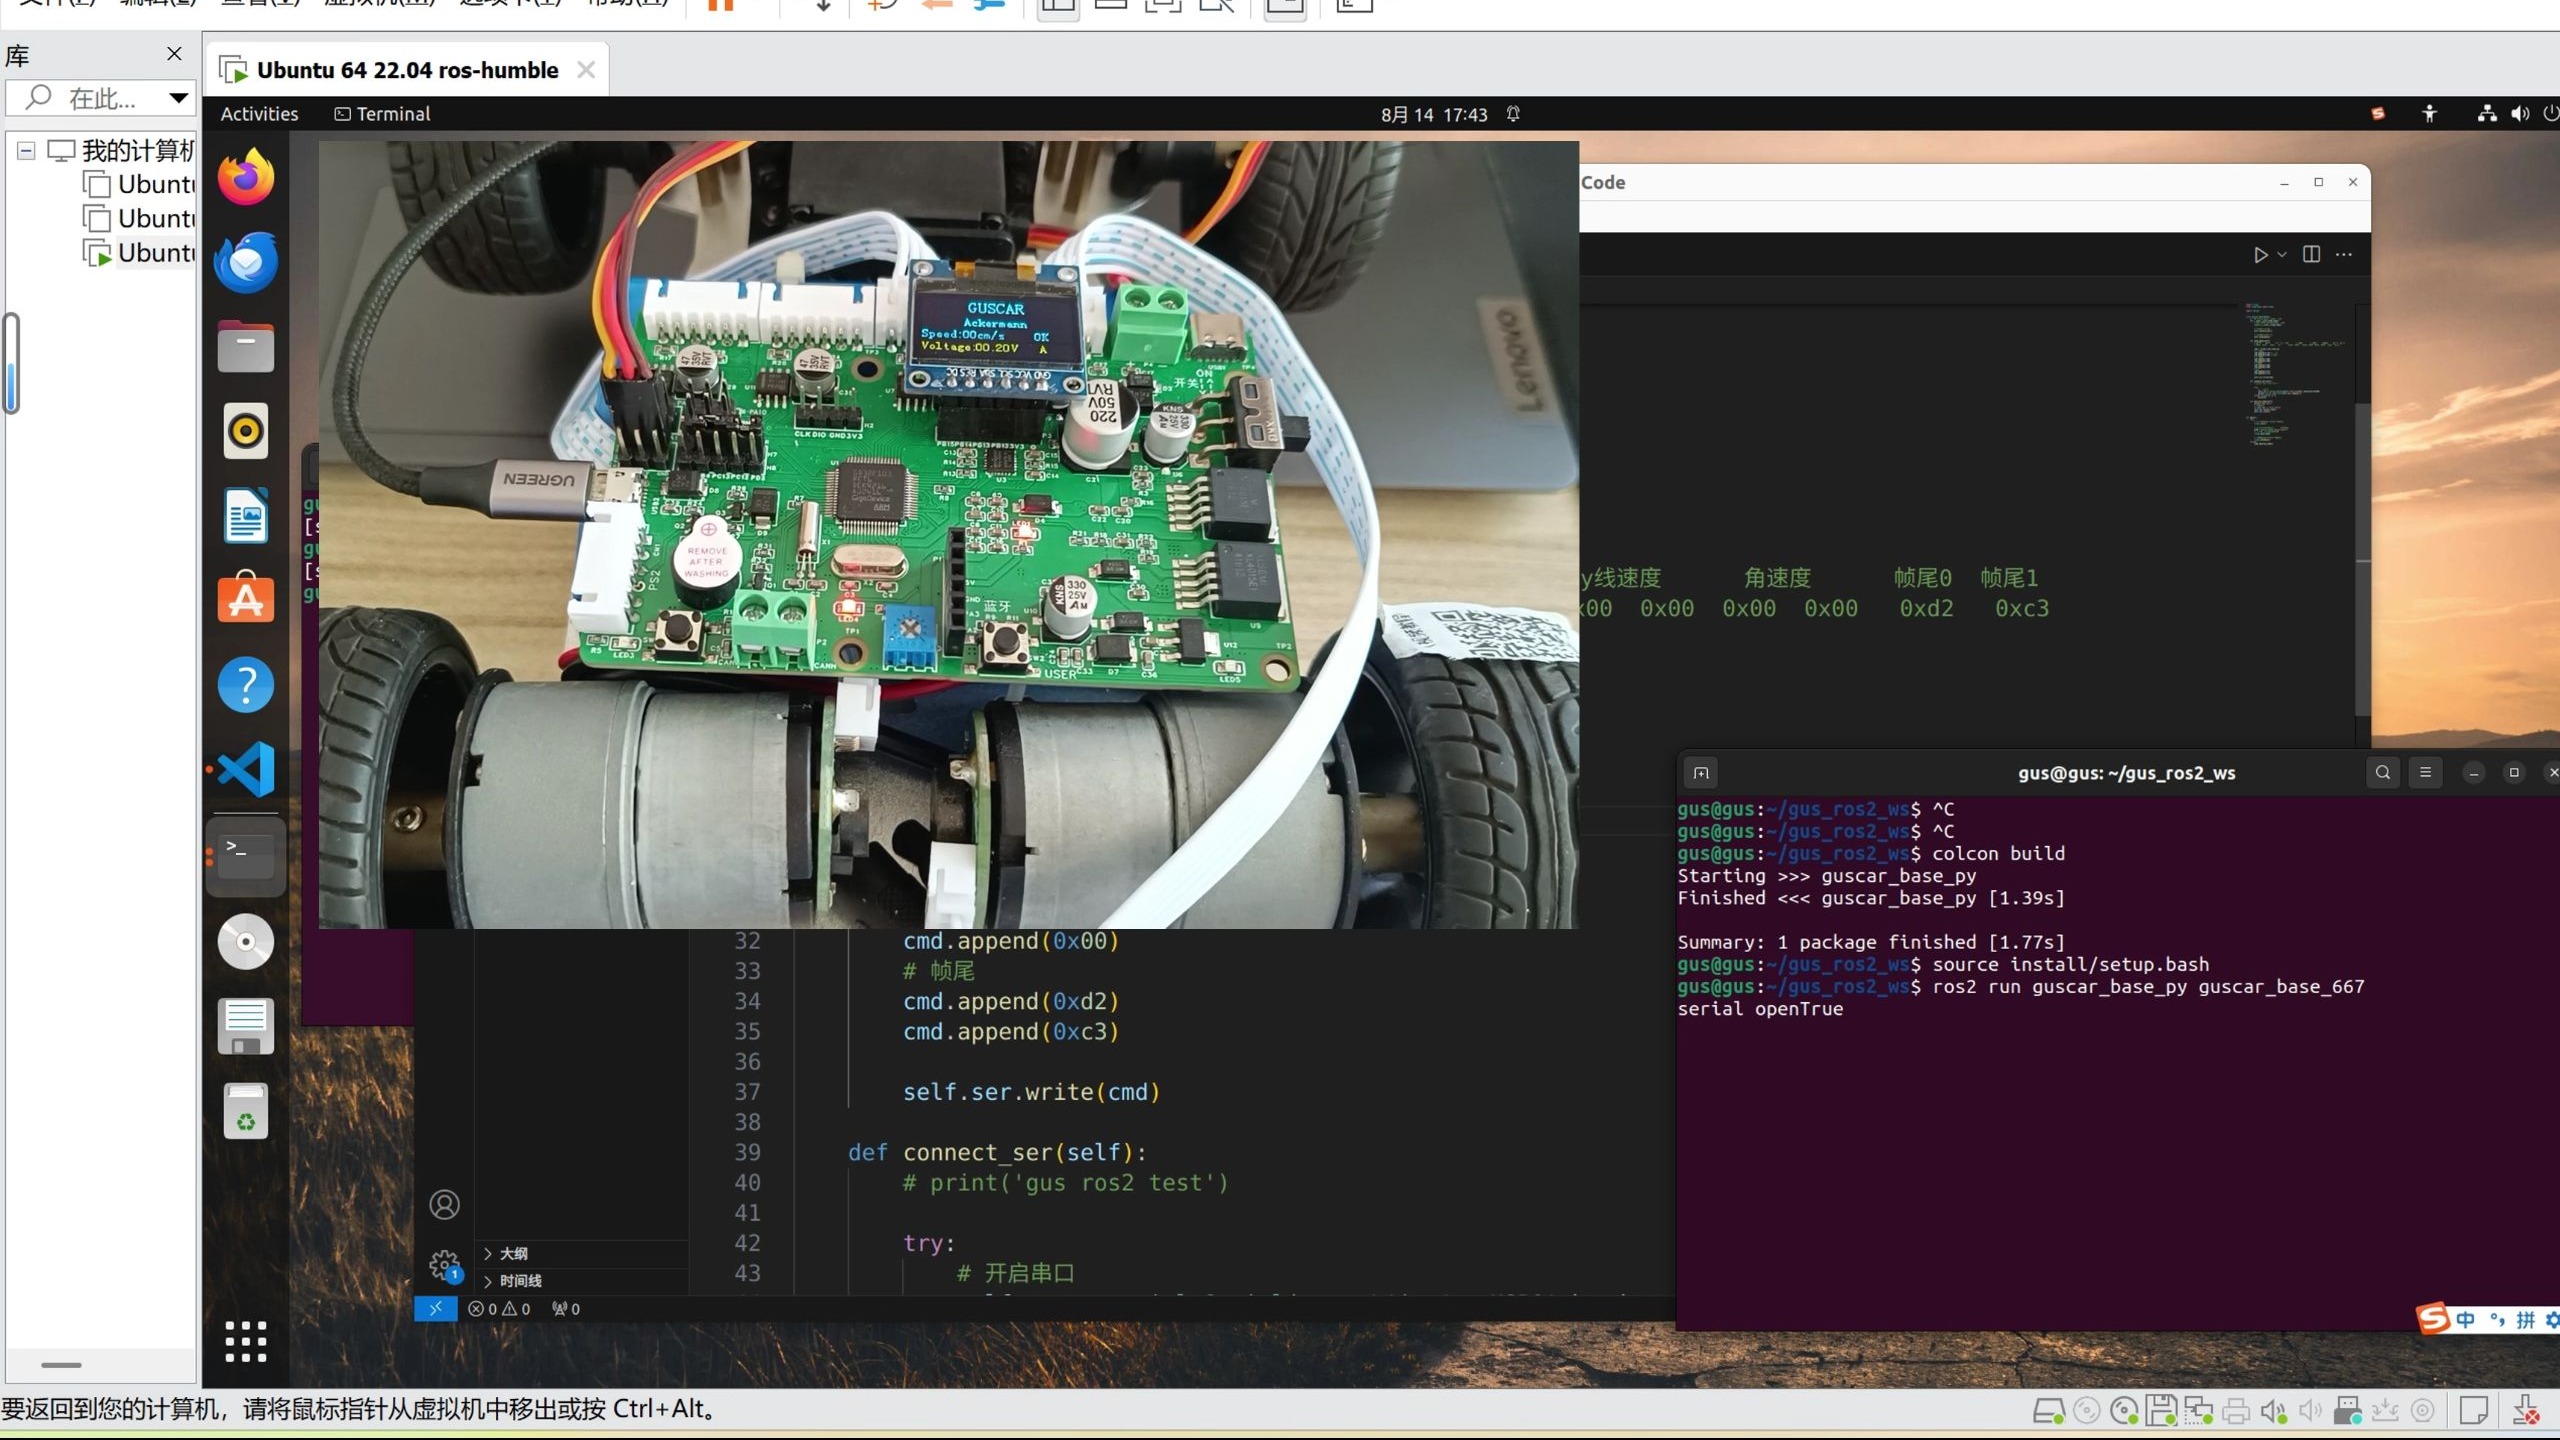
Task: Open VS Code editor more actions menu
Action: [2344, 254]
